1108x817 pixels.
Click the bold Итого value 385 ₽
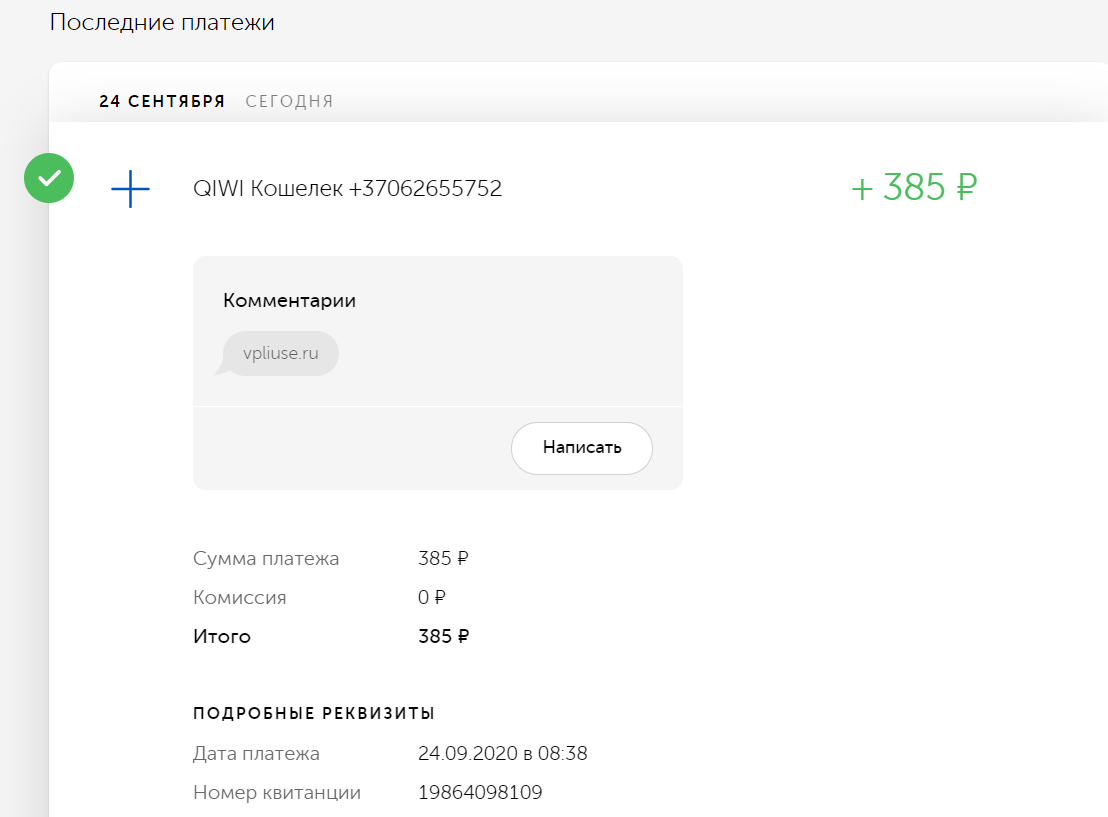point(443,636)
